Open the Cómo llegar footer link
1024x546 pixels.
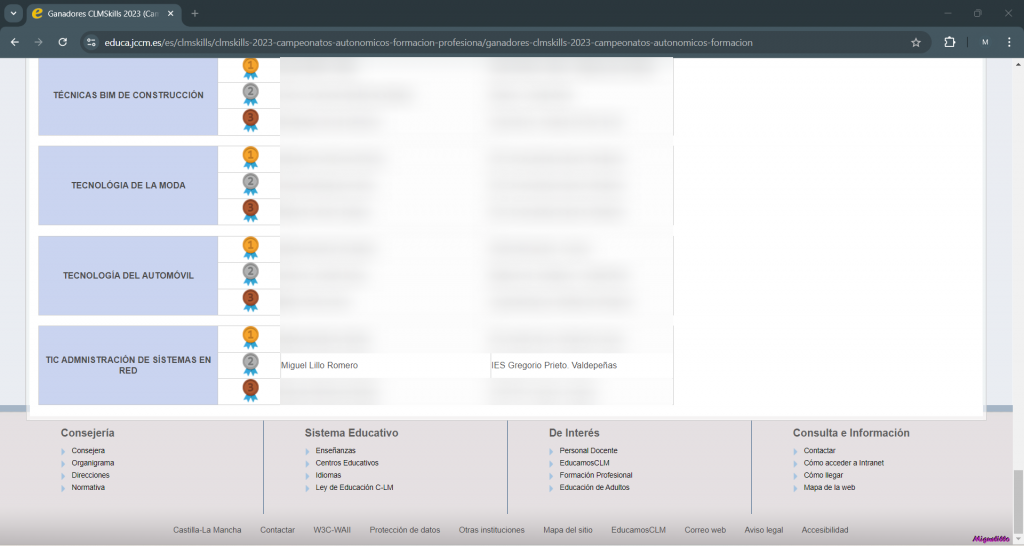824,475
